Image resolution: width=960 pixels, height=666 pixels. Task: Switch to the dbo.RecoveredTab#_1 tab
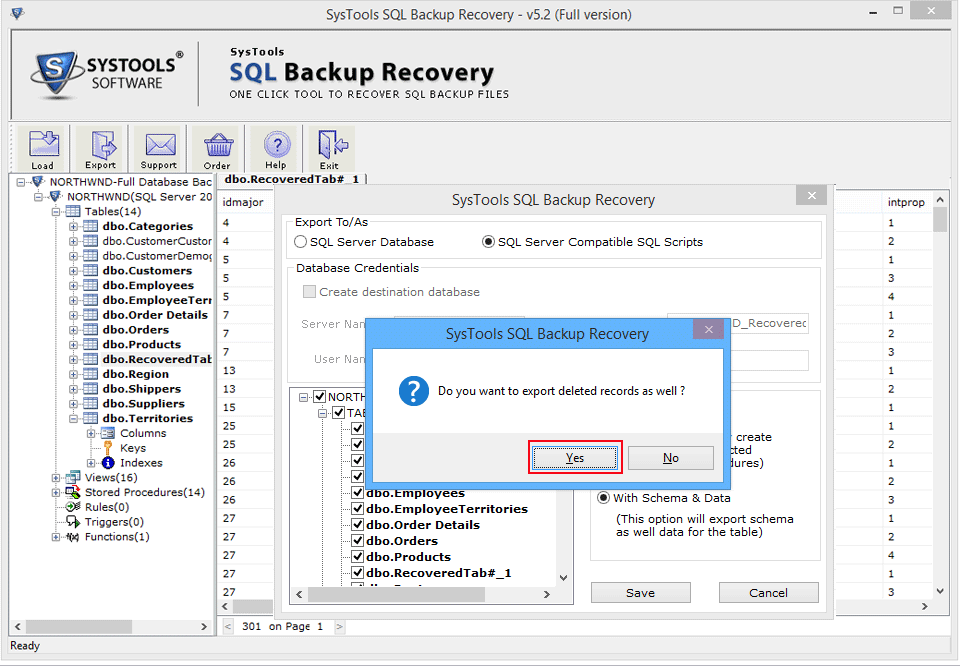[292, 179]
